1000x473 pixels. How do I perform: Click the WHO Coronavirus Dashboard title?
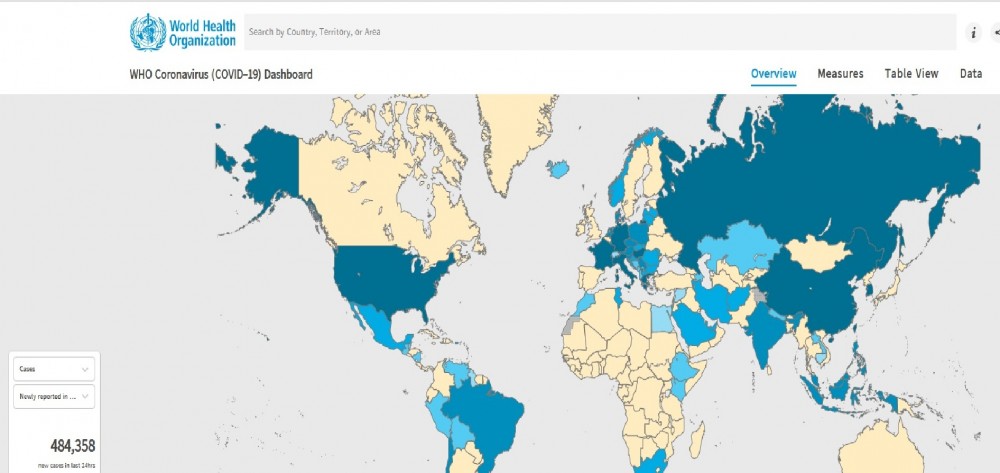click(221, 74)
